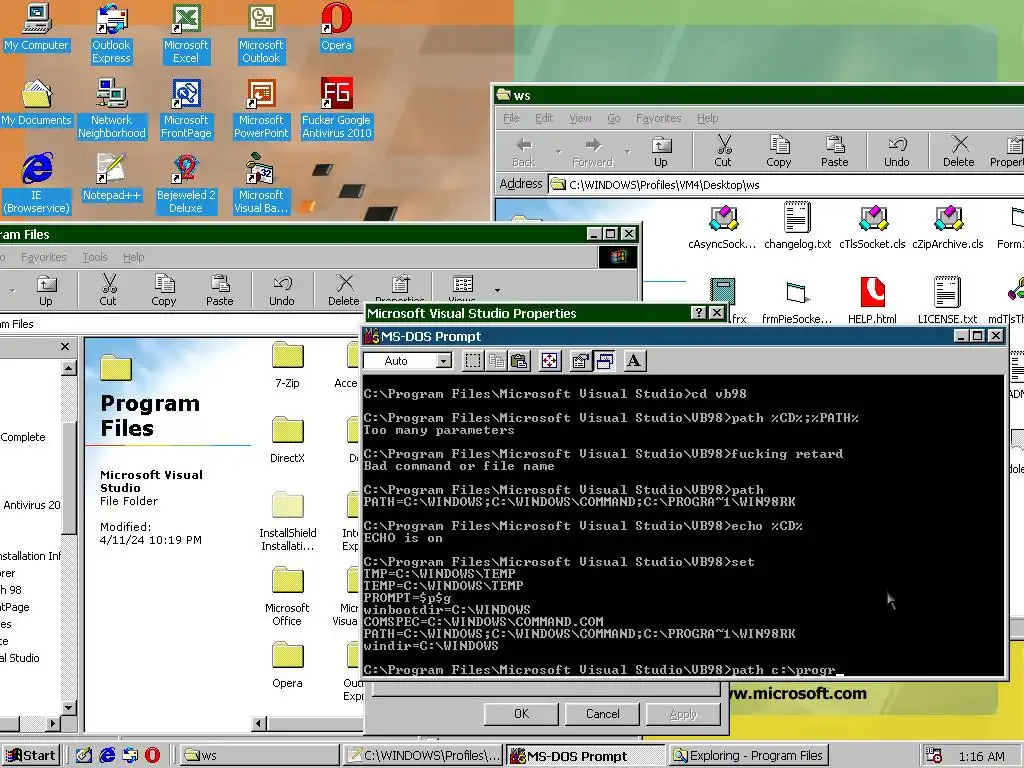The height and width of the screenshot is (768, 1024).
Task: Click Copy in the ws window toolbar
Action: pos(778,151)
